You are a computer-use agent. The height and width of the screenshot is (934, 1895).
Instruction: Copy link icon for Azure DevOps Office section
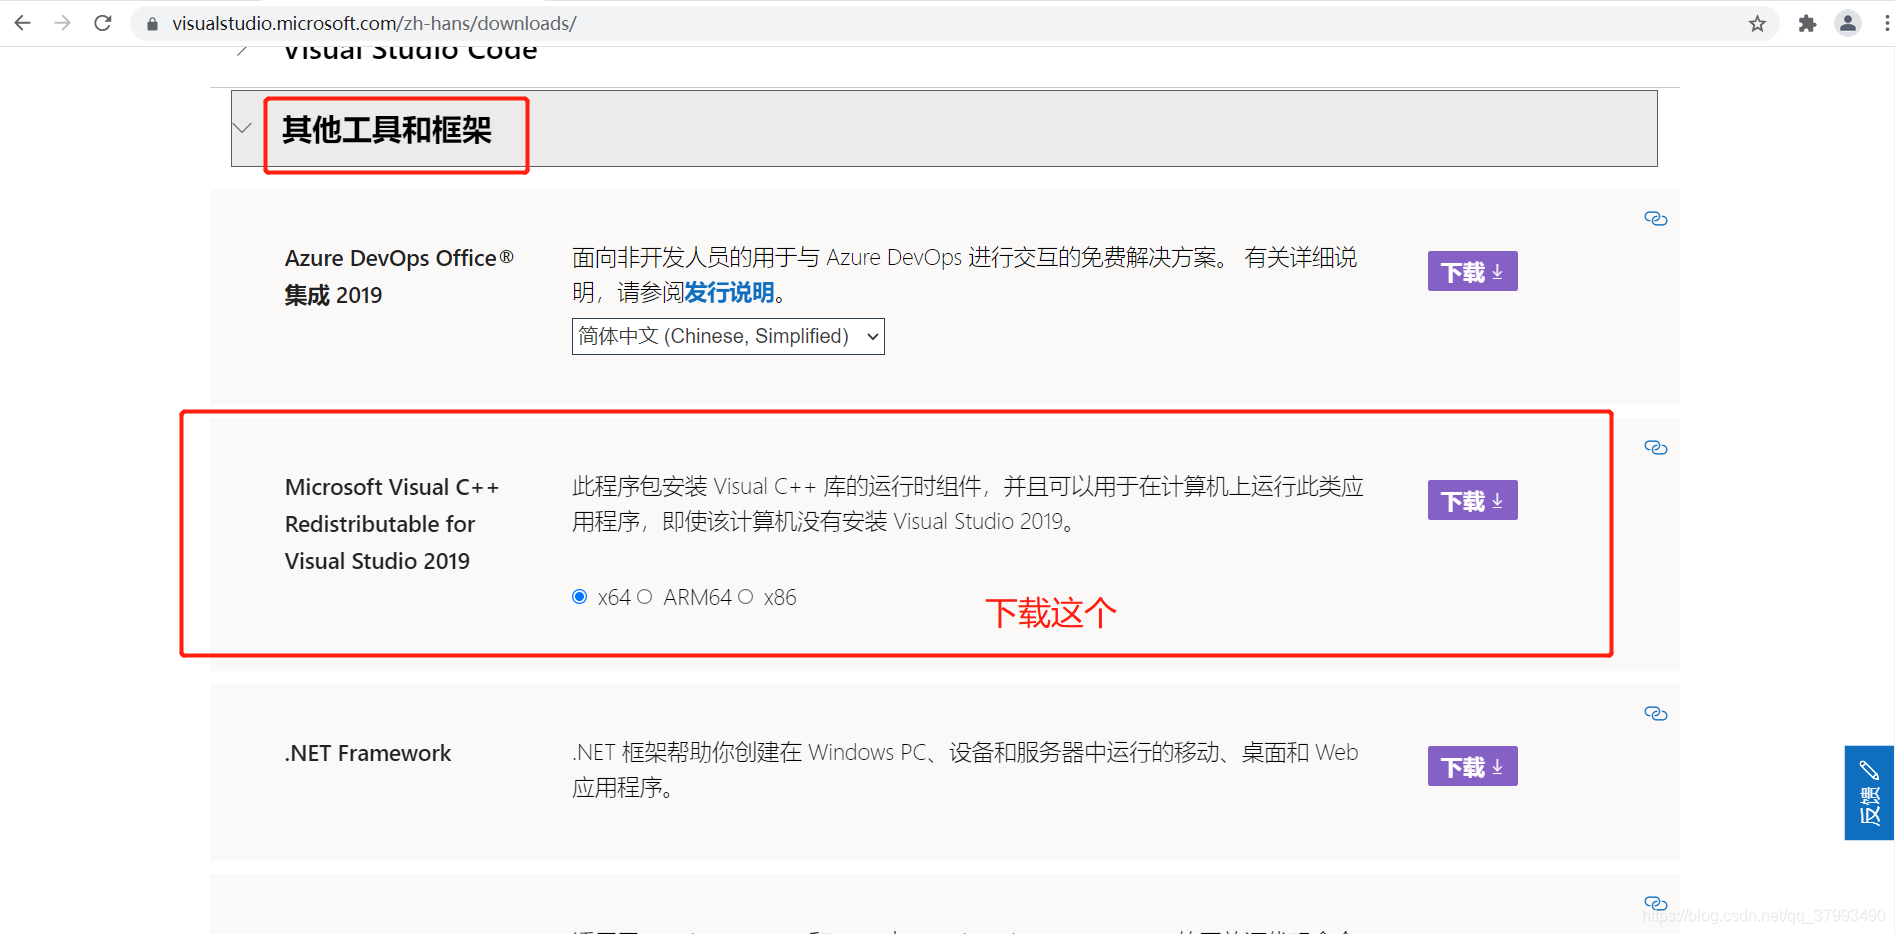1656,218
